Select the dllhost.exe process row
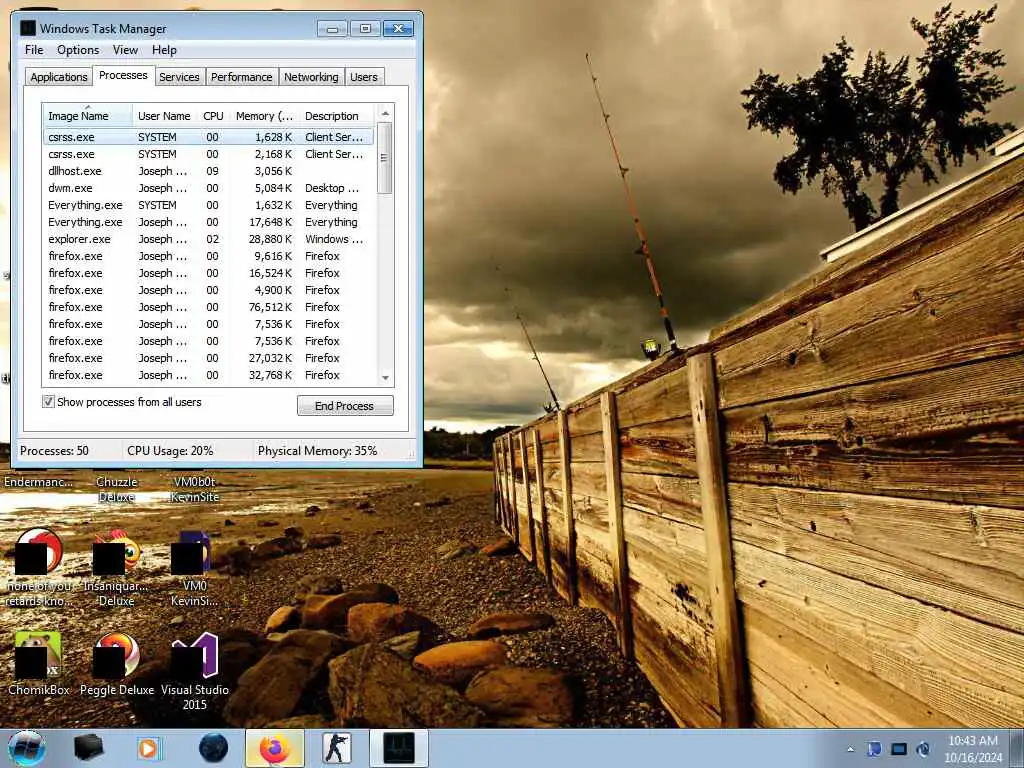 [209, 171]
